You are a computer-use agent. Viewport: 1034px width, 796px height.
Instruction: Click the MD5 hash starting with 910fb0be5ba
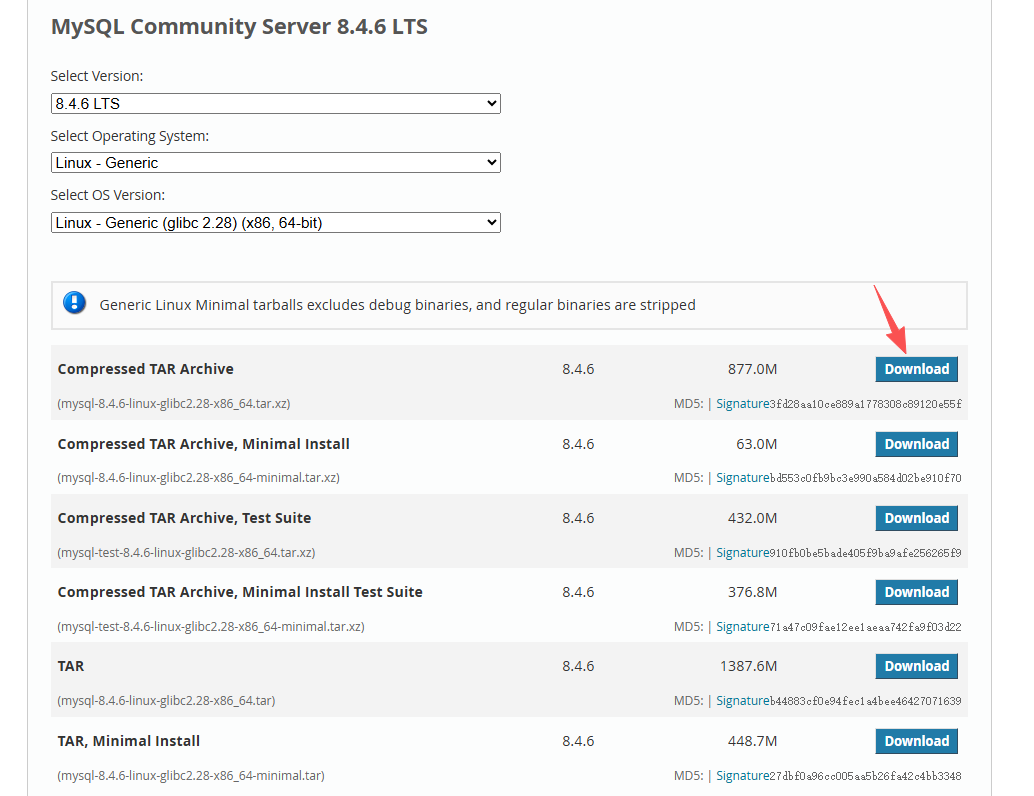point(866,553)
